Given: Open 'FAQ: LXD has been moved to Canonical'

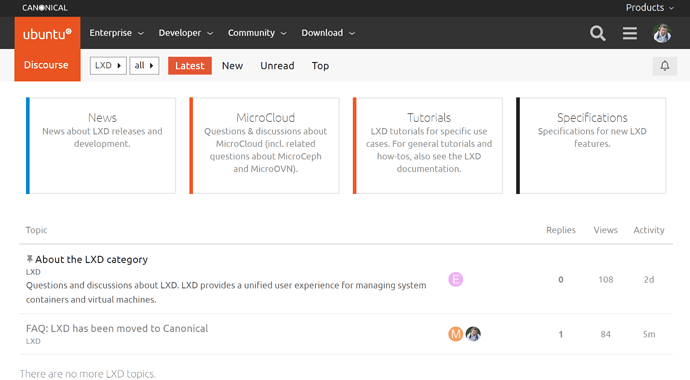Looking at the screenshot, I should point(117,329).
